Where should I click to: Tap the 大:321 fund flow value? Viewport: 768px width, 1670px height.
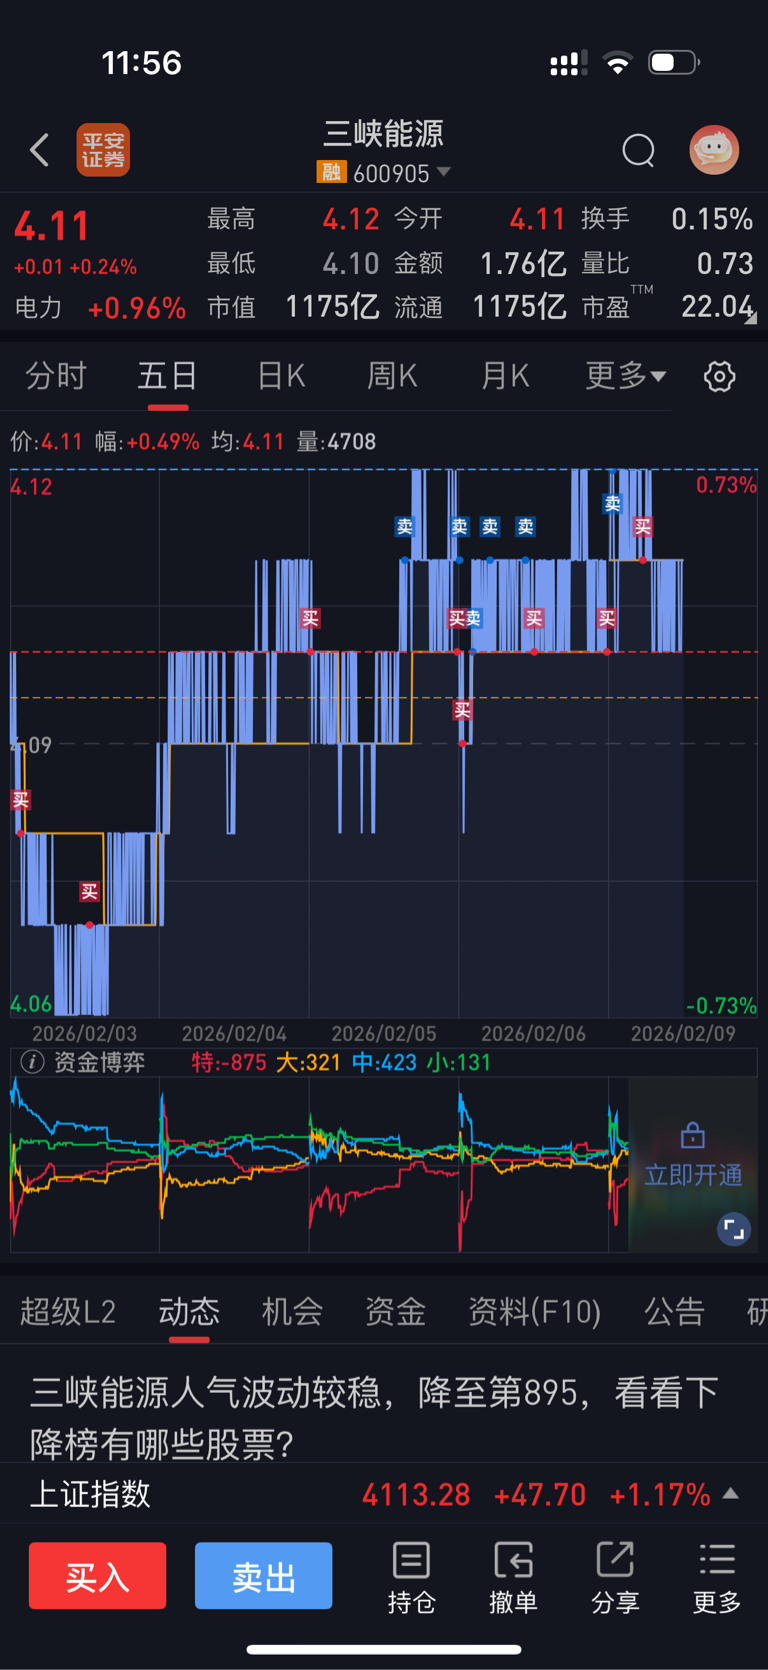coord(309,1062)
